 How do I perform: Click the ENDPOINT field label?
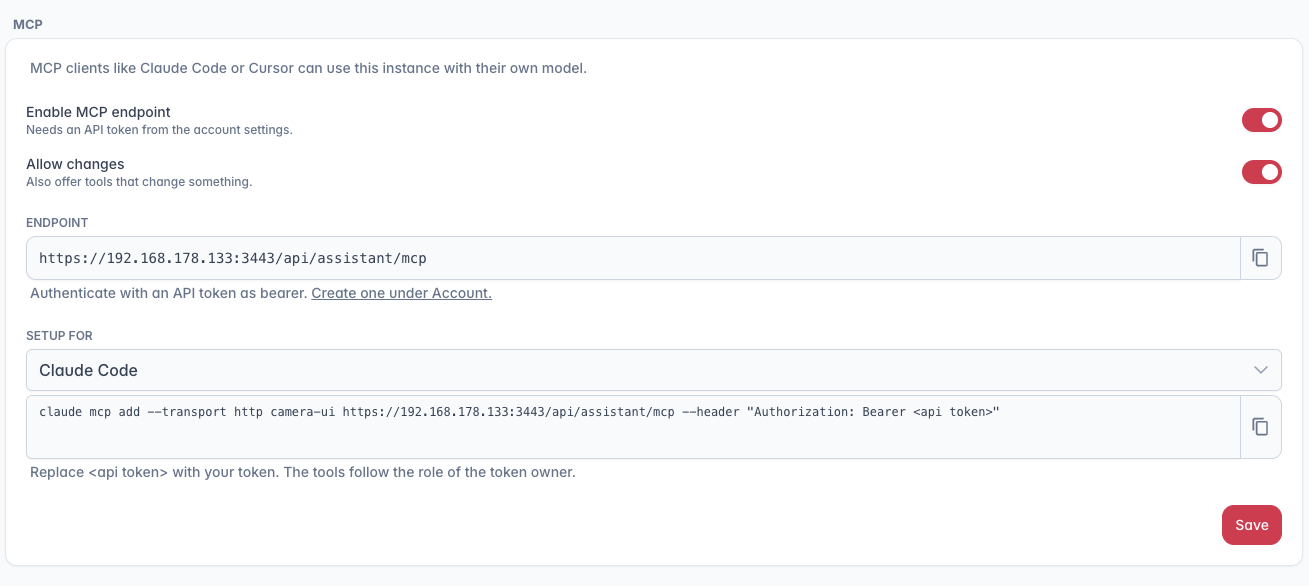(57, 222)
